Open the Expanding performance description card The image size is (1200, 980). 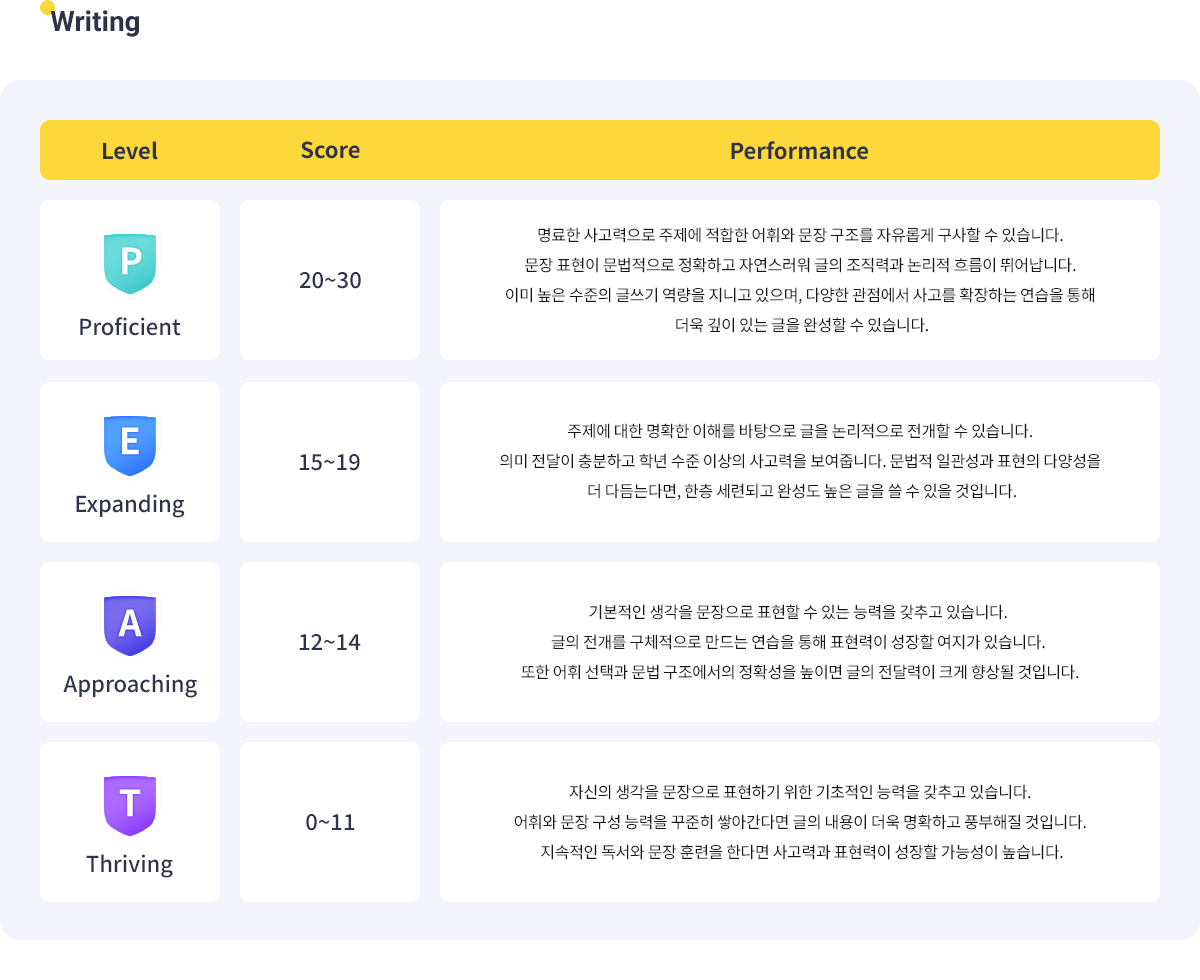(799, 462)
